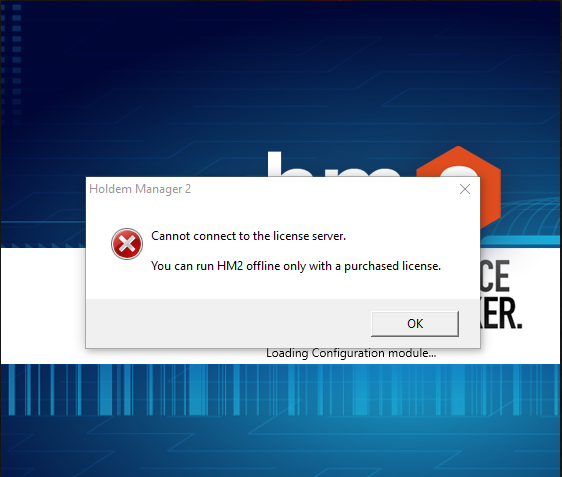Screen dimensions: 562x477
Task: Click the gray footer area beside OK
Action: tap(228, 323)
